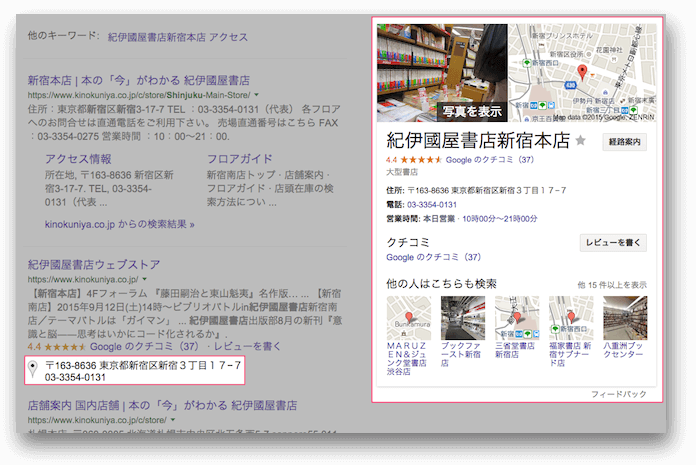Open Google のクチコミ (37) under ウェブストア result
696x465 pixels.
(144, 347)
